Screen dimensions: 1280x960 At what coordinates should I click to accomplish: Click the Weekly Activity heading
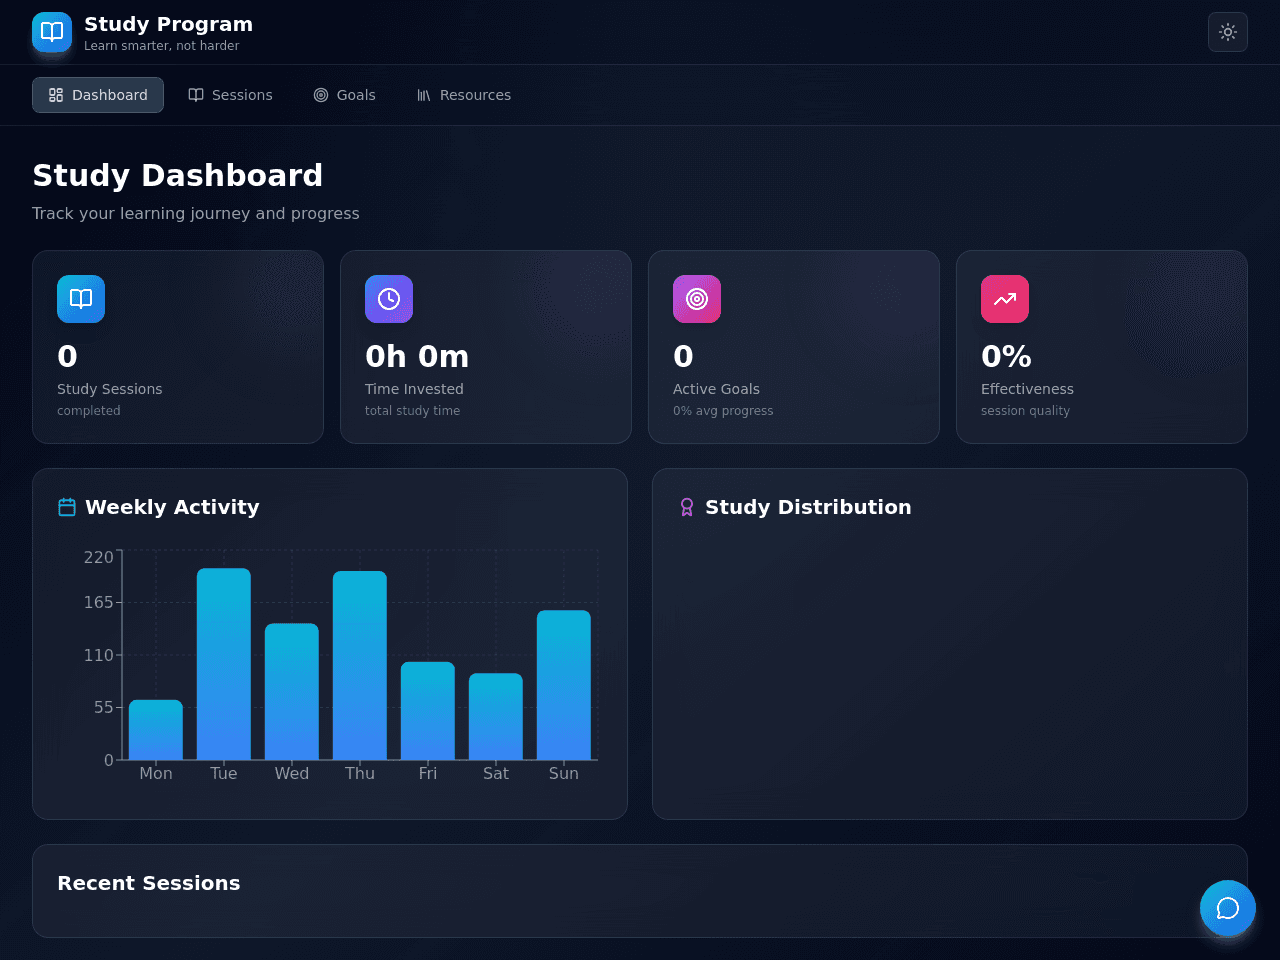tap(172, 507)
